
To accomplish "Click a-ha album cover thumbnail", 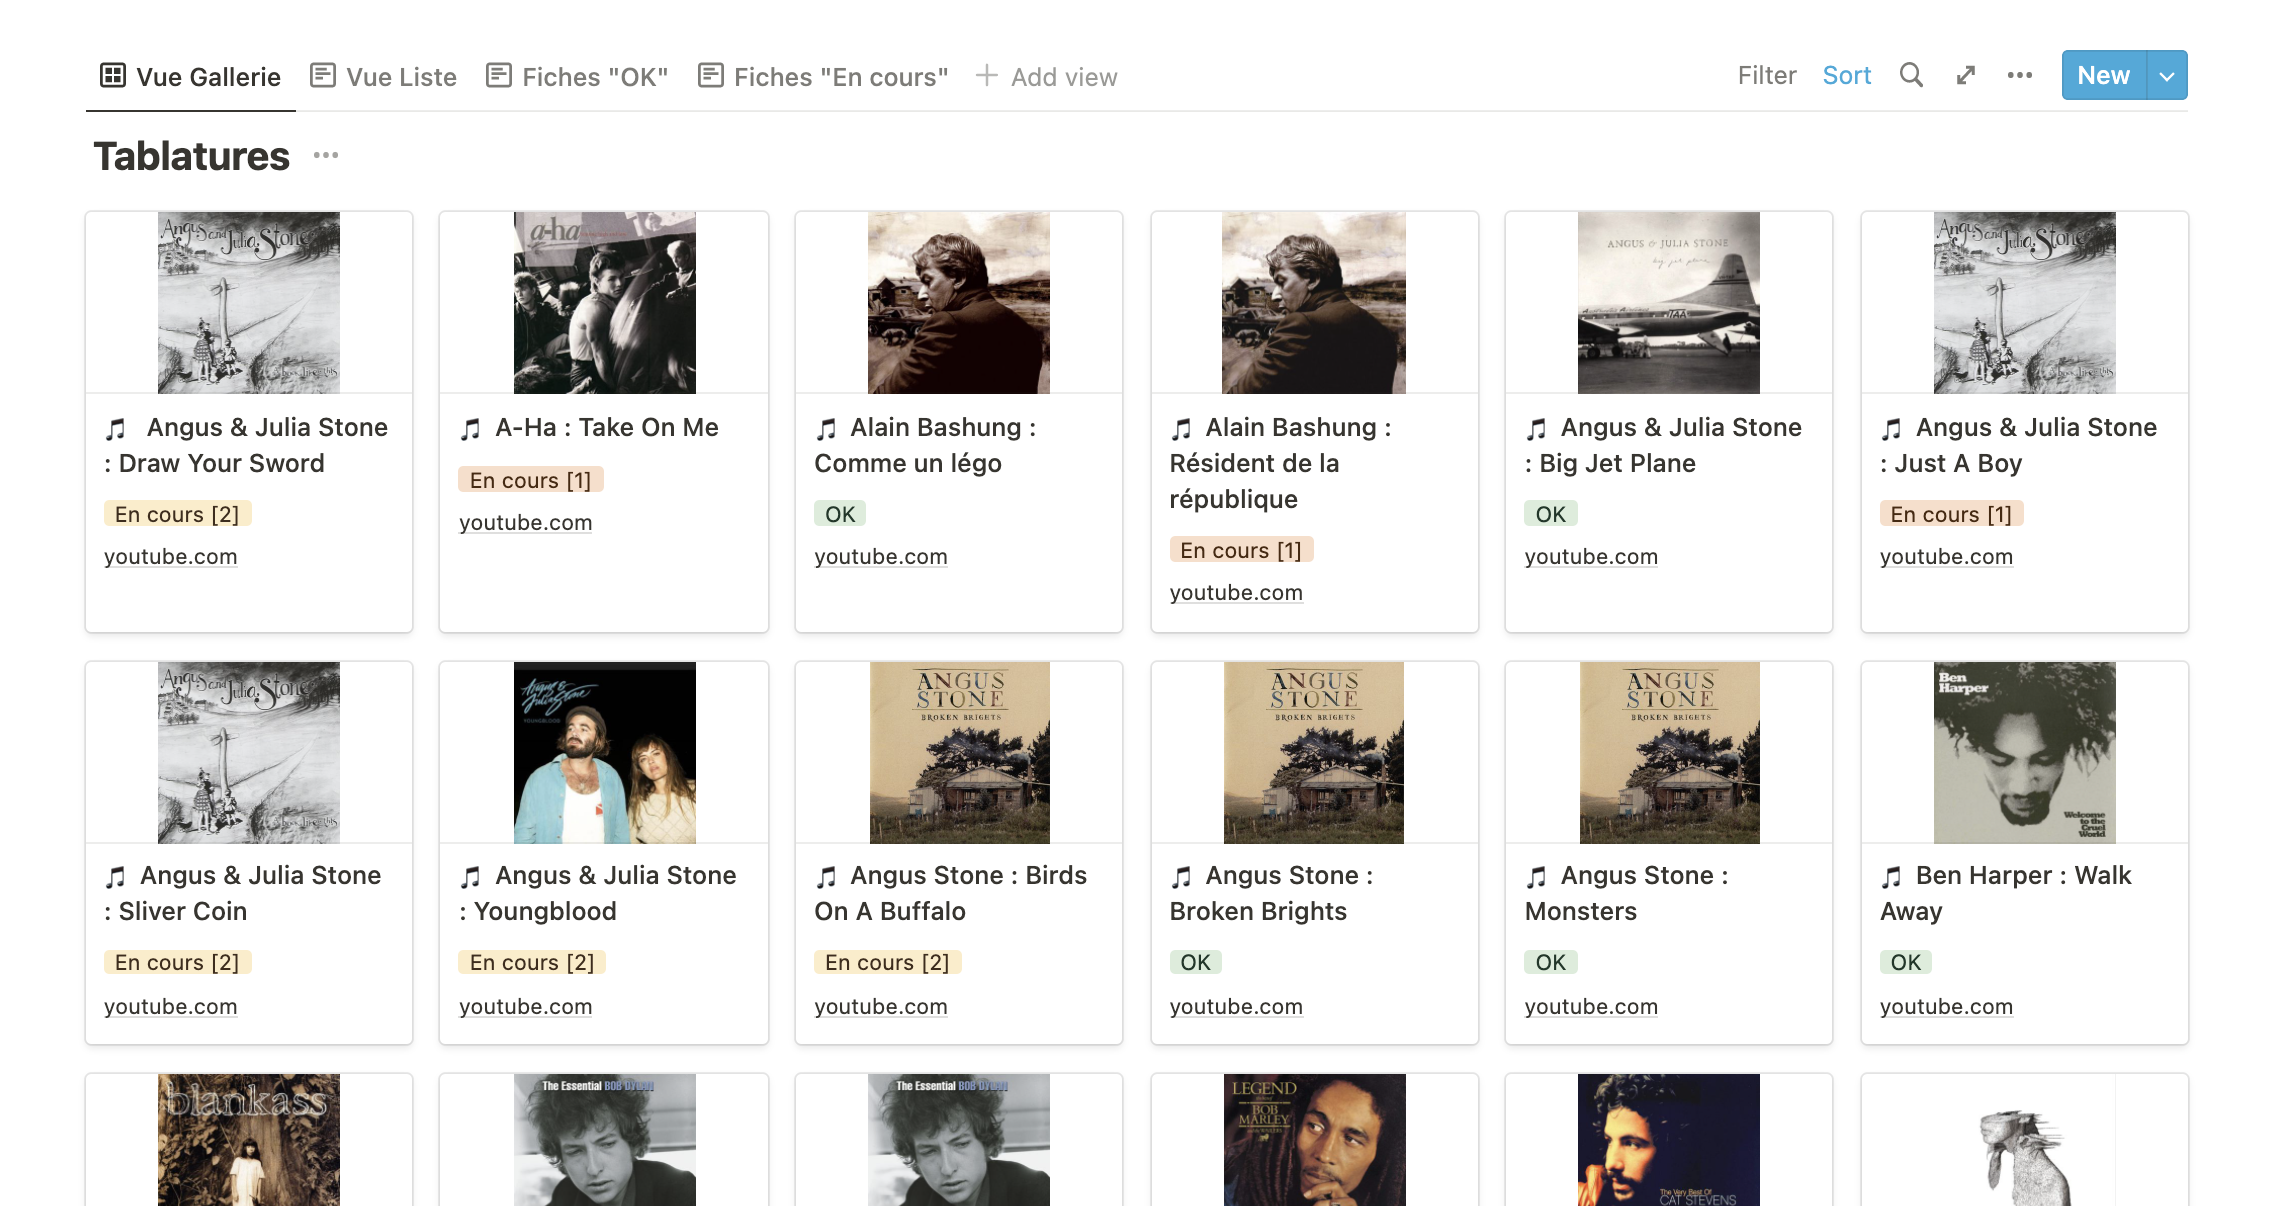I will pos(605,302).
